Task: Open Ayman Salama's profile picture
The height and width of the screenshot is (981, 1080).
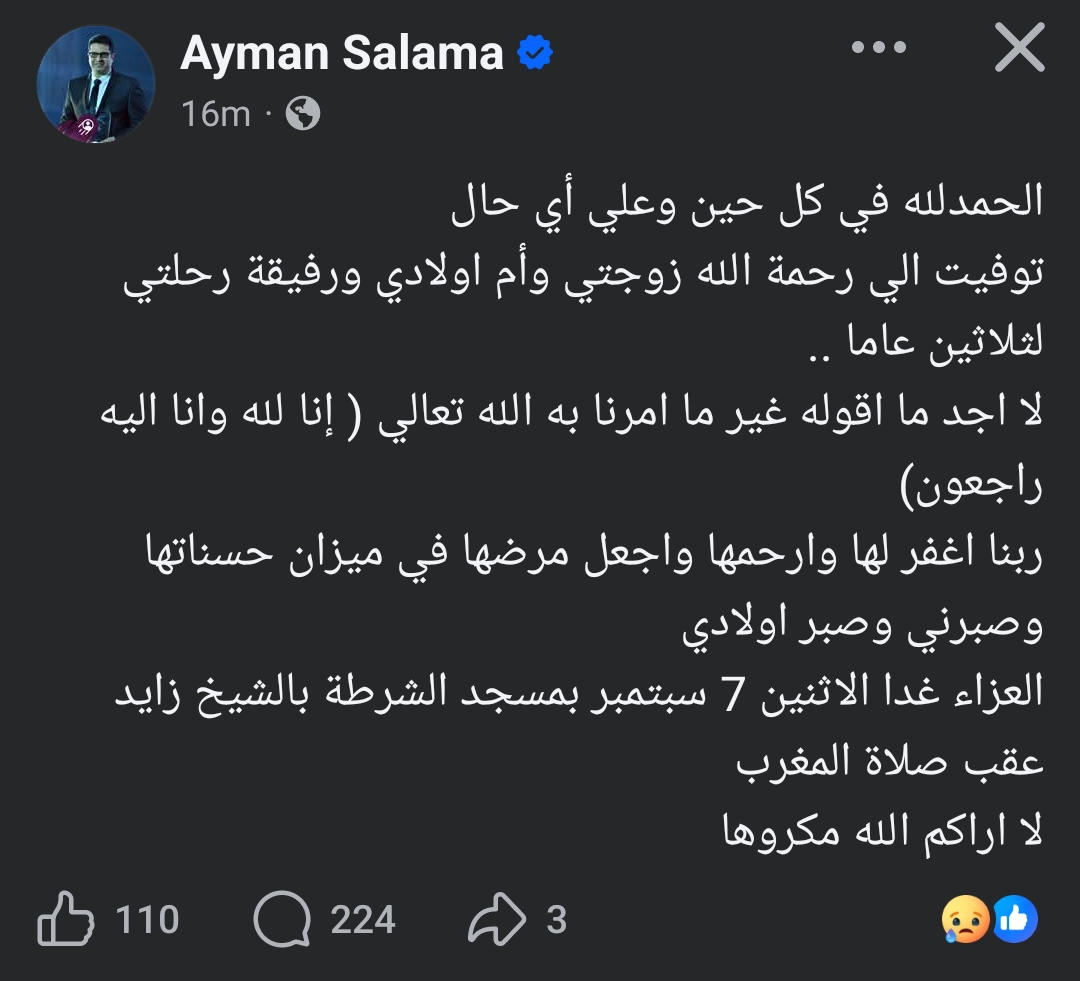Action: click(96, 85)
